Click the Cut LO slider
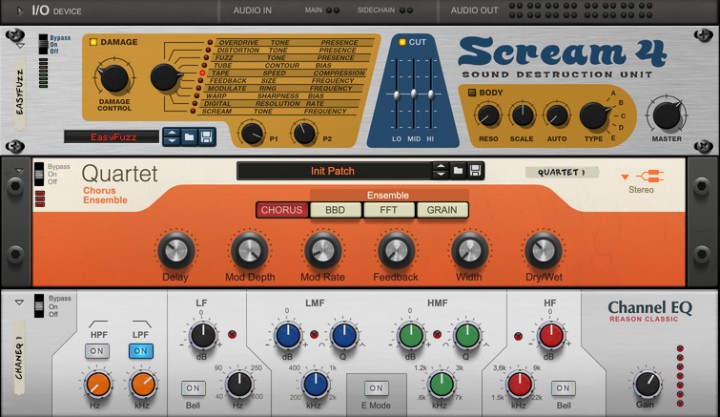This screenshot has width=720, height=417. tap(396, 95)
